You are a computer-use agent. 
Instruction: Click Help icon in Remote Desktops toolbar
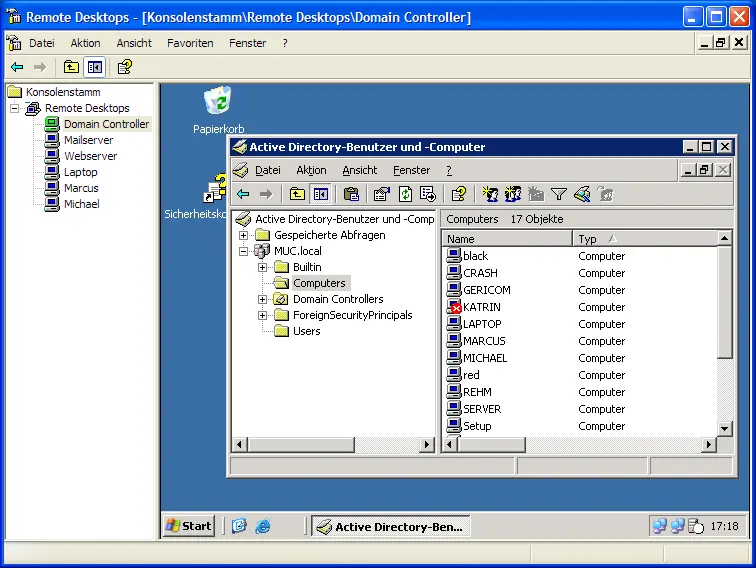click(x=125, y=67)
